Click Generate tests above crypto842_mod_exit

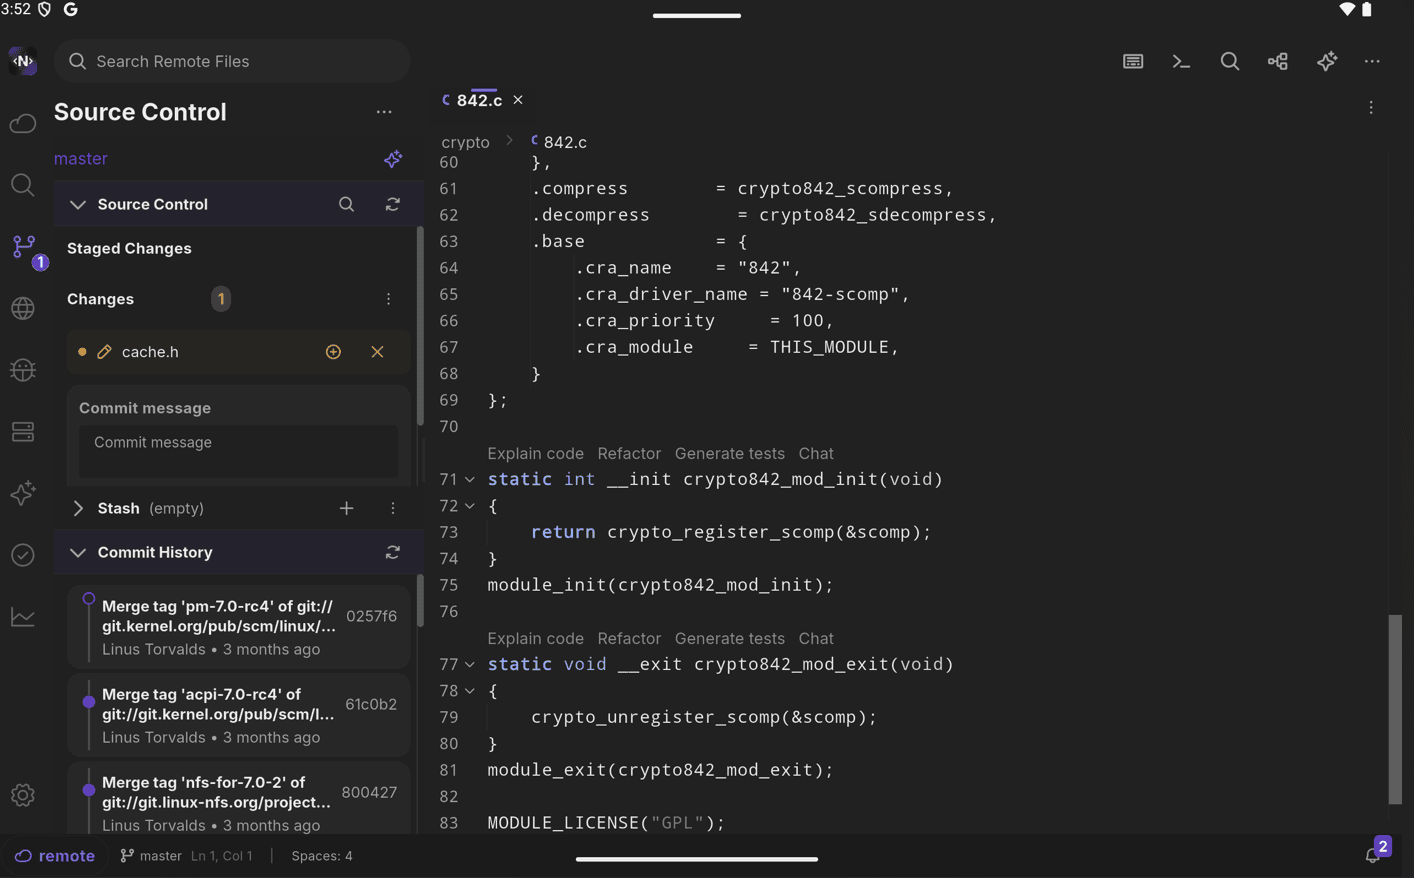click(729, 638)
